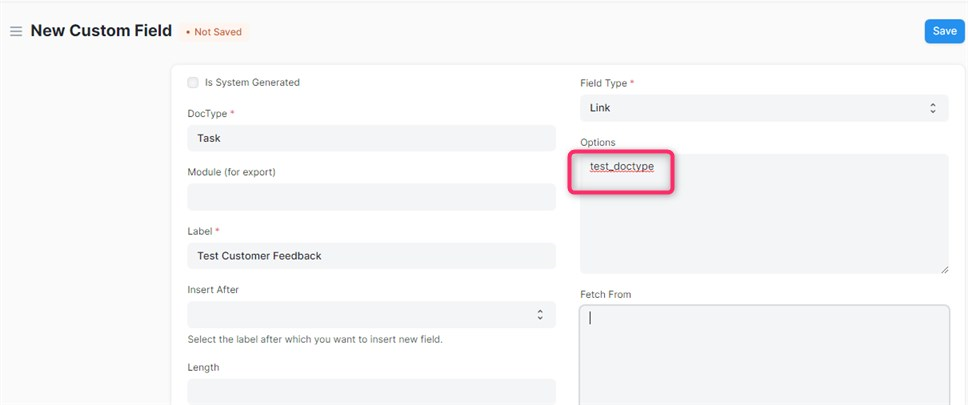Click the New Custom Field page title
The width and height of the screenshot is (968, 405).
coord(101,31)
